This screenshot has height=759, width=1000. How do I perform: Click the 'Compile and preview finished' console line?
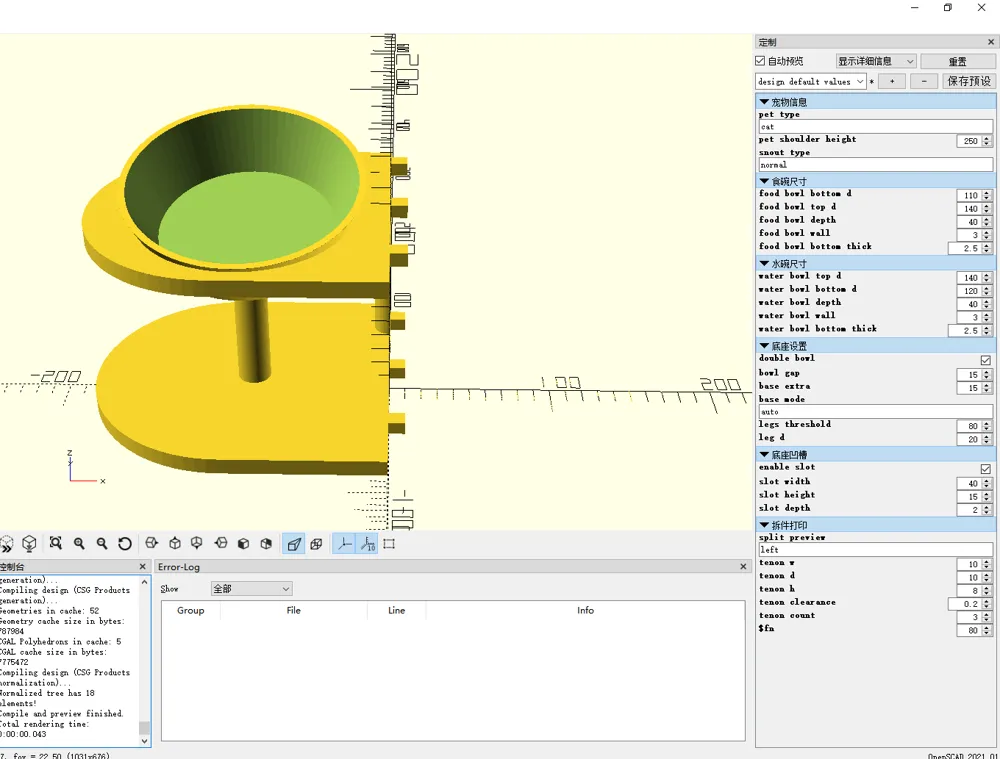(61, 714)
